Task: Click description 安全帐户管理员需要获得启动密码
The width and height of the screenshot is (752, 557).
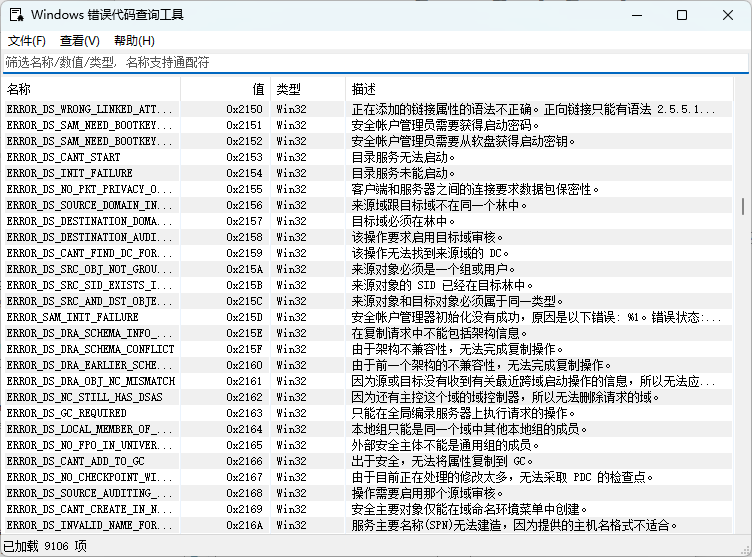Action: (446, 125)
